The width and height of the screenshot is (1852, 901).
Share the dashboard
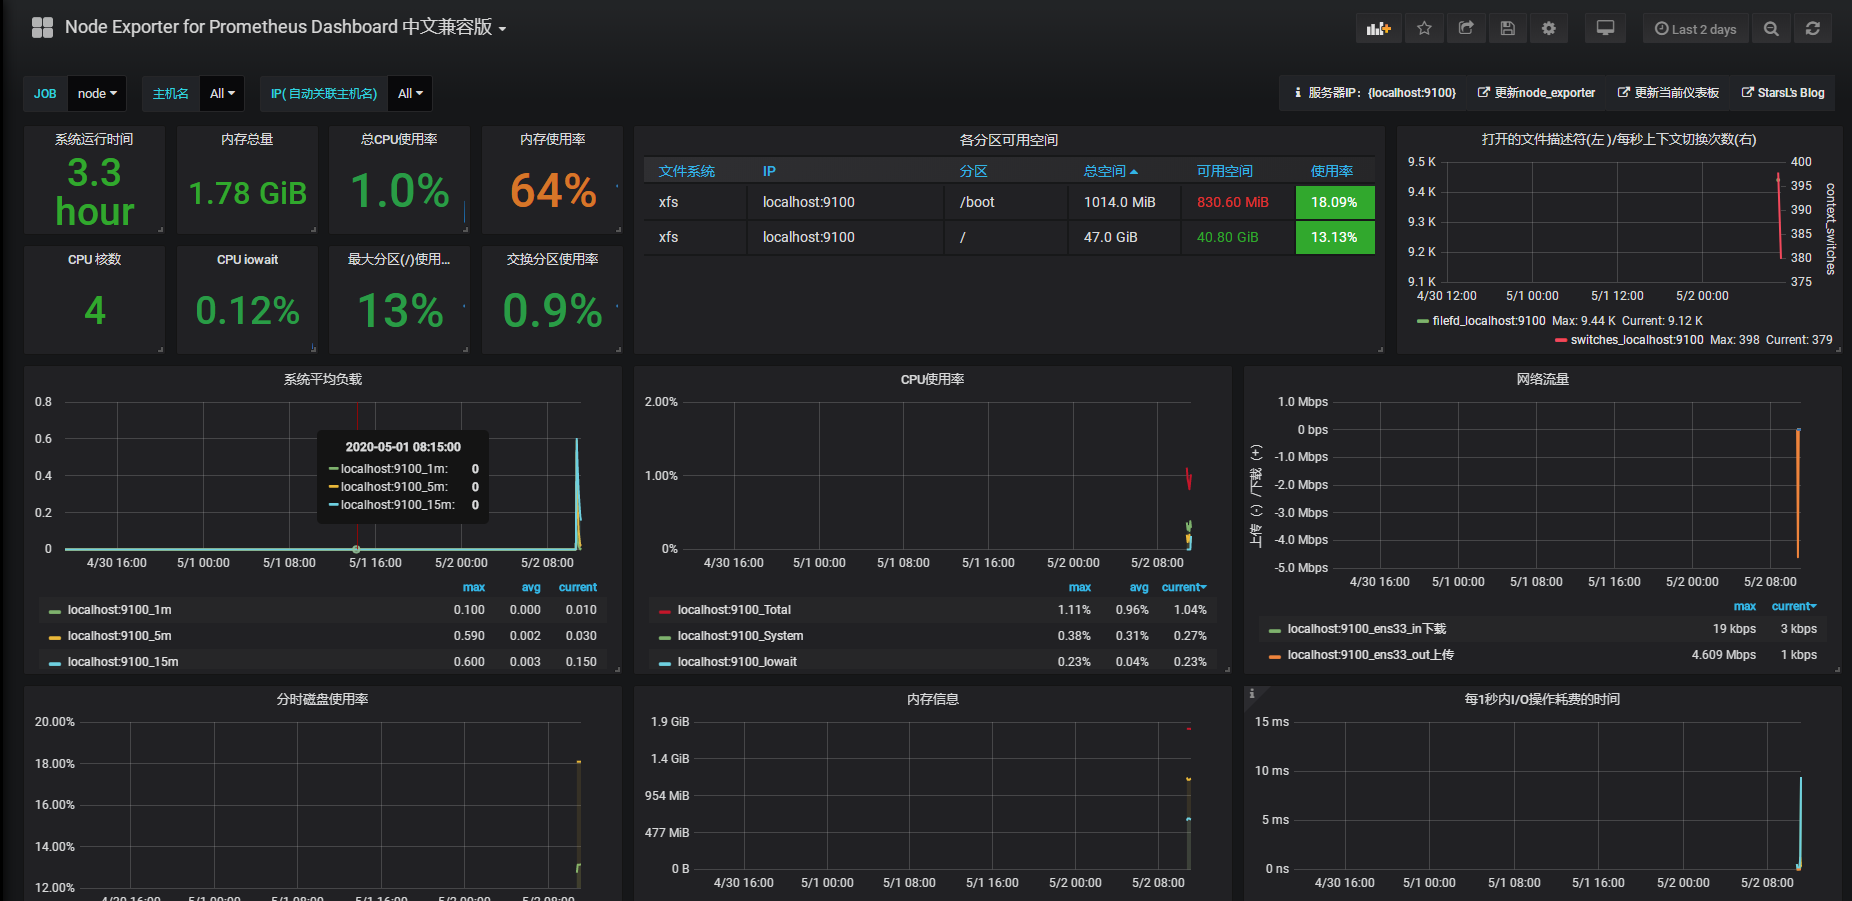coord(1466,29)
